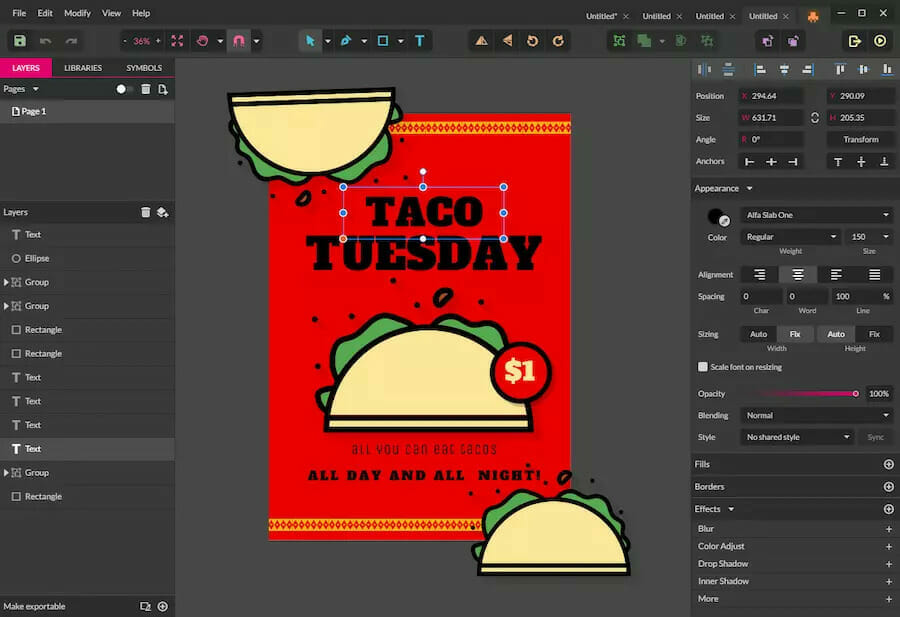The width and height of the screenshot is (900, 617).
Task: Select the Rectangle shape tool
Action: (x=383, y=41)
